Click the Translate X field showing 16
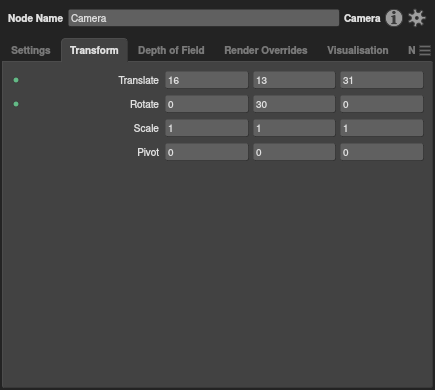This screenshot has height=390, width=435. click(207, 80)
